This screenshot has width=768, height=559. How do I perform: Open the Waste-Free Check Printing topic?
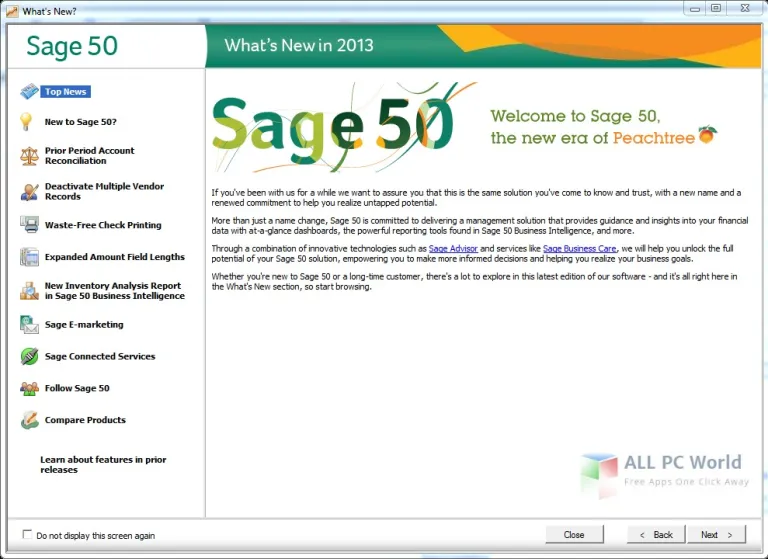[x=103, y=225]
